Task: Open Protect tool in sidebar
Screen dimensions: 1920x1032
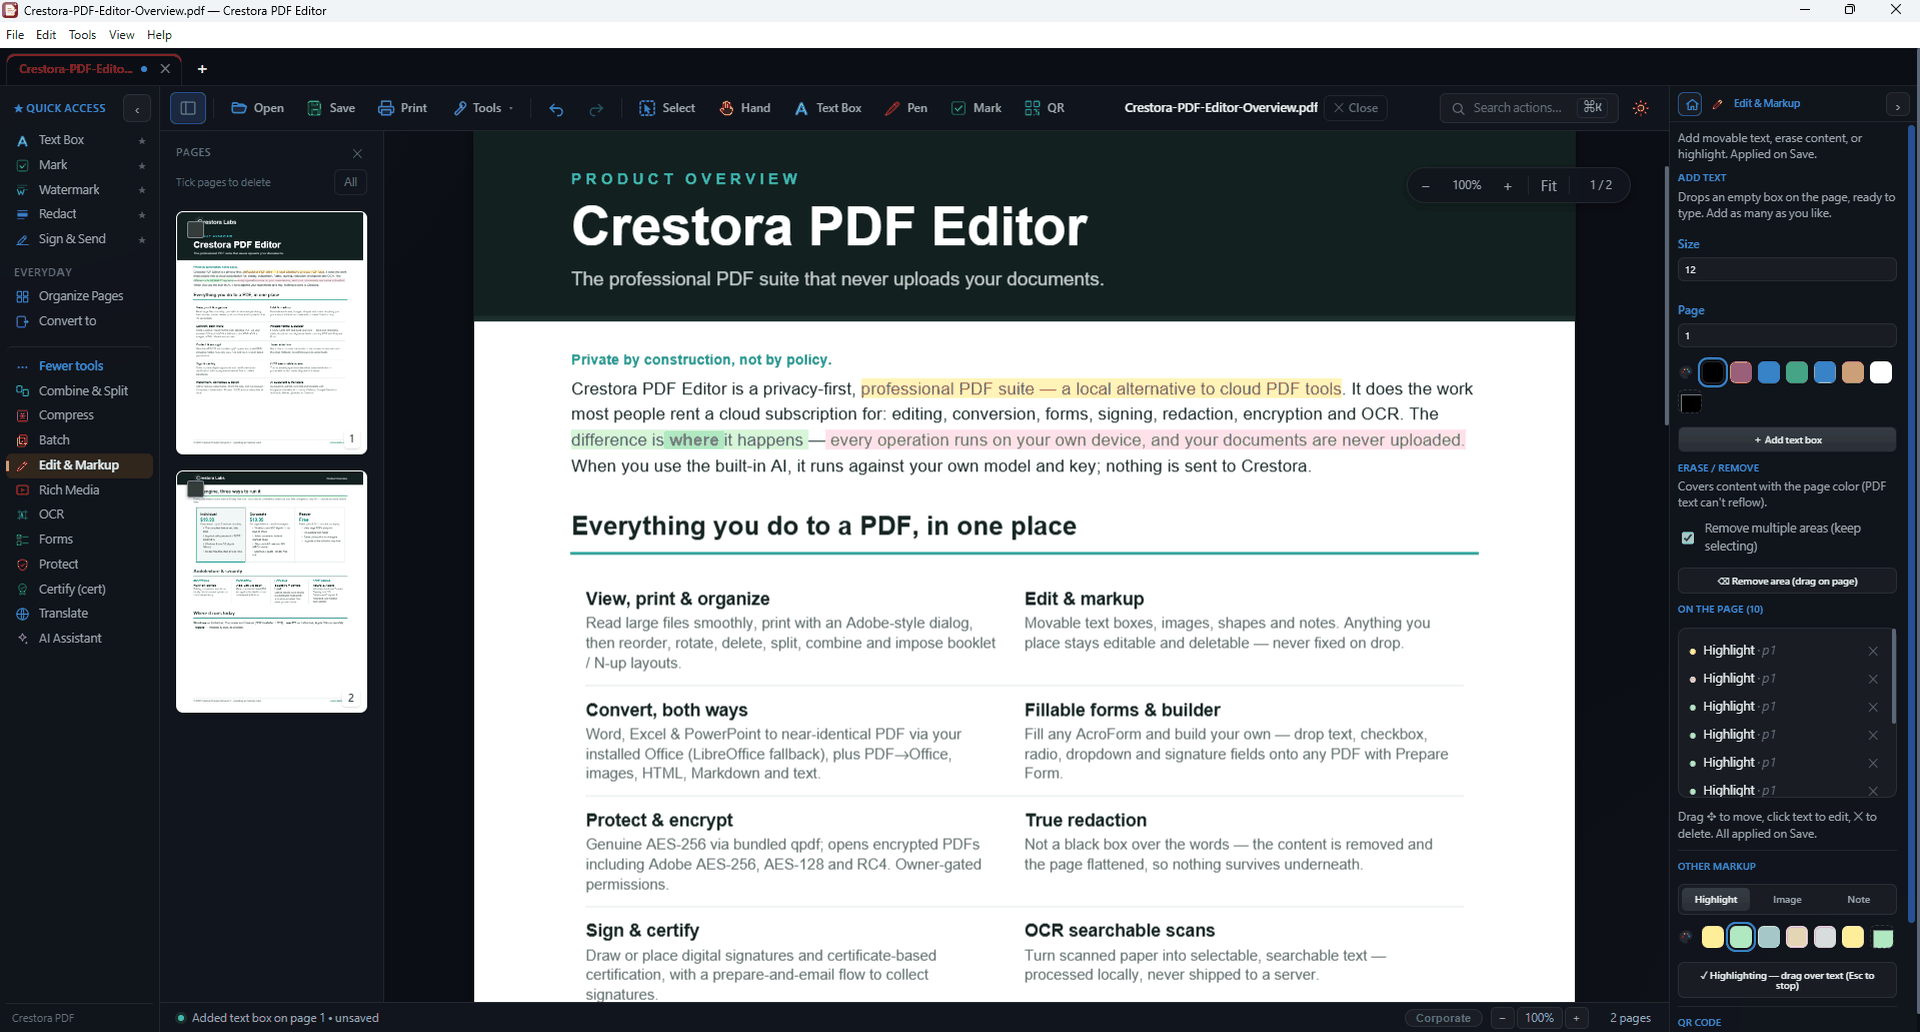Action: pos(58,564)
